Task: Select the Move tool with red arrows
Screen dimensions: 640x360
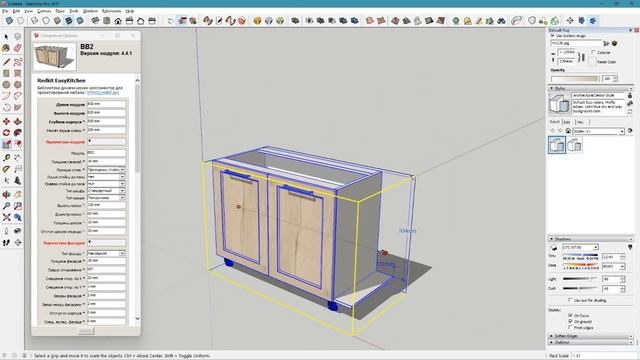Action: pyautogui.click(x=6, y=122)
